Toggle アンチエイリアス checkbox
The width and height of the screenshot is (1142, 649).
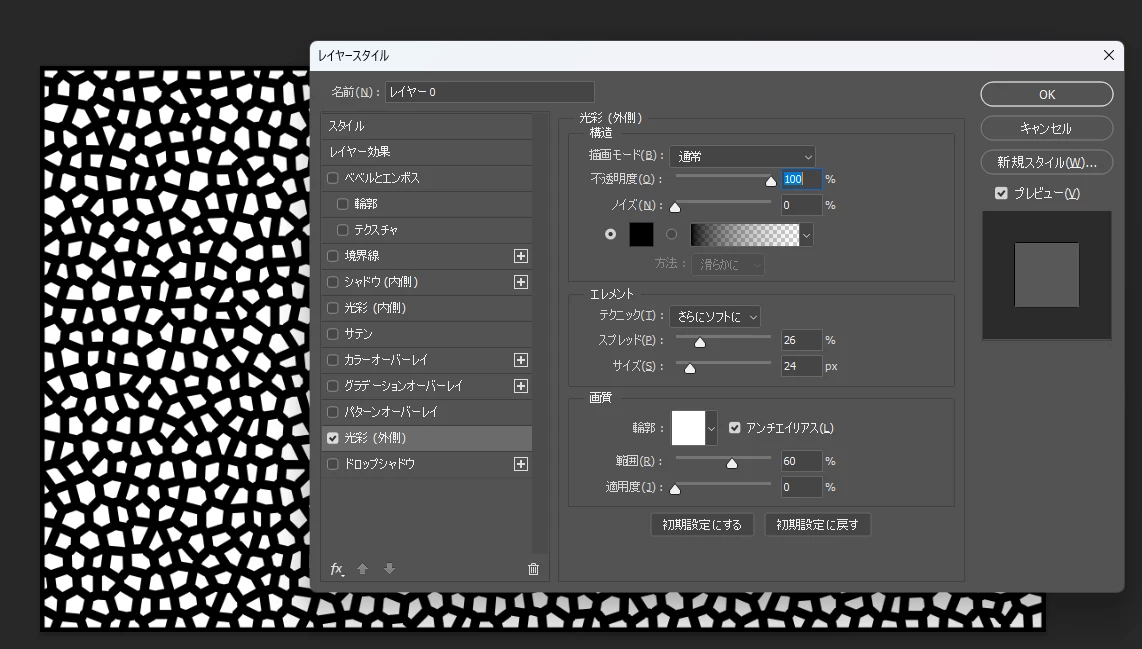pyautogui.click(x=734, y=428)
